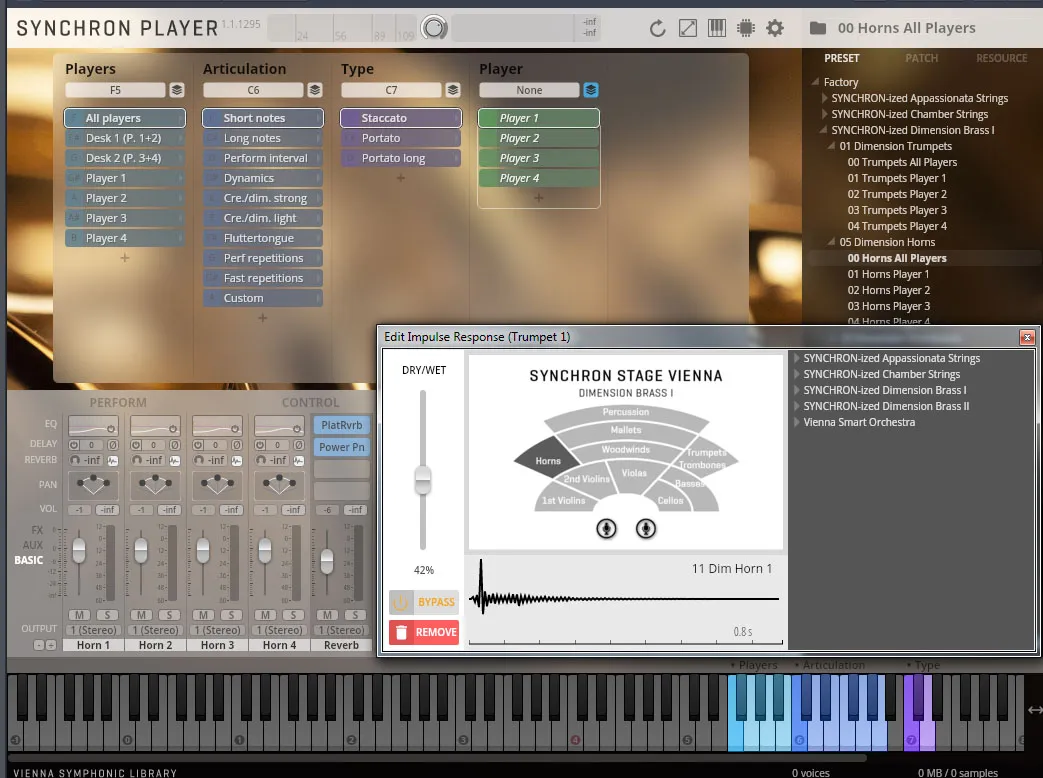Click the resize window icon in header
This screenshot has width=1043, height=778.
[x=687, y=28]
